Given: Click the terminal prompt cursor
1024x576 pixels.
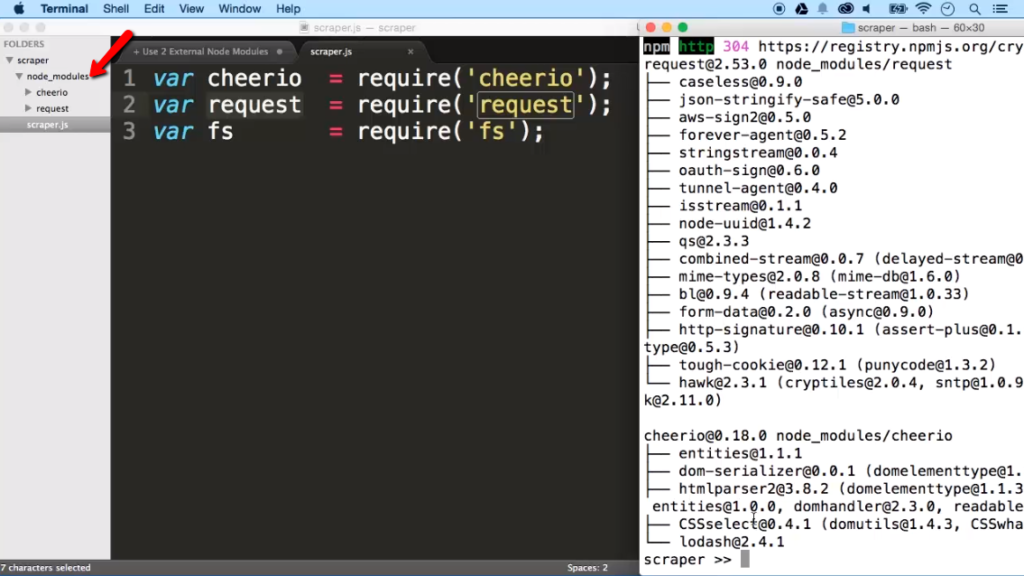Looking at the screenshot, I should point(744,559).
